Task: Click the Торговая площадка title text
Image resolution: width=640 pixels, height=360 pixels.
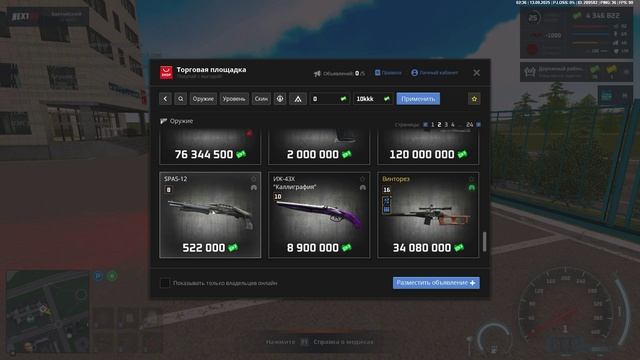Action: click(x=211, y=70)
